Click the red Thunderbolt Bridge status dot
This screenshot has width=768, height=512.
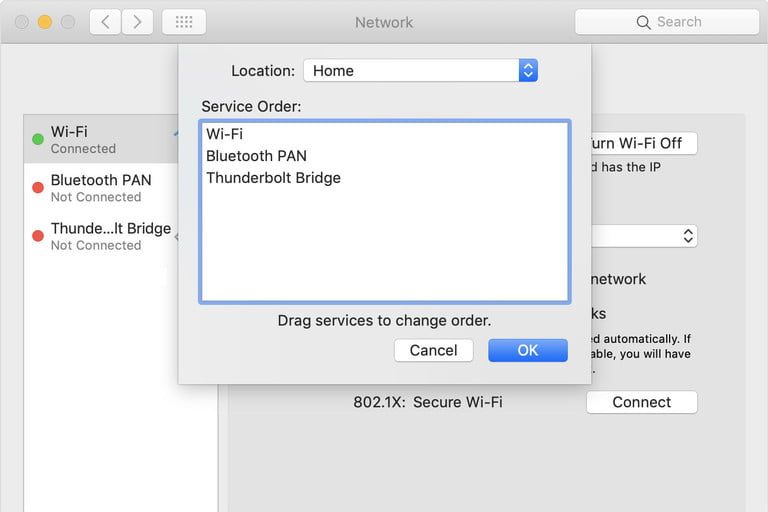[38, 236]
